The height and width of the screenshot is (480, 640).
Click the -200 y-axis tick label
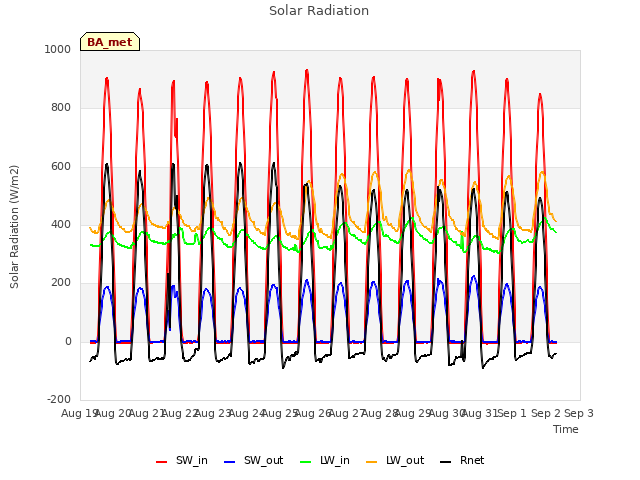59,399
